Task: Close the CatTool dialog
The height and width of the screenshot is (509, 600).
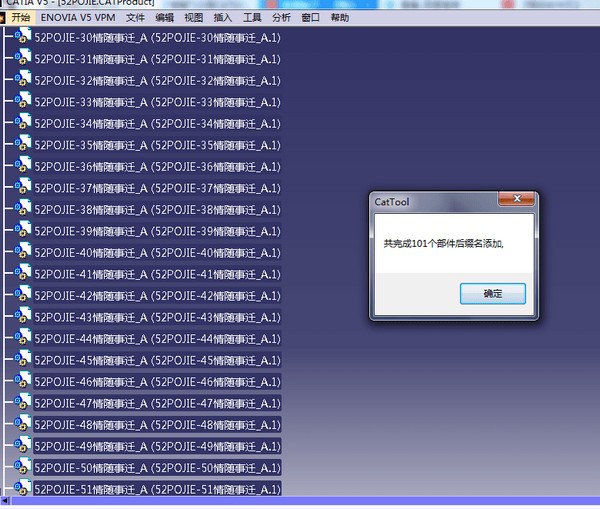Action: tap(516, 198)
